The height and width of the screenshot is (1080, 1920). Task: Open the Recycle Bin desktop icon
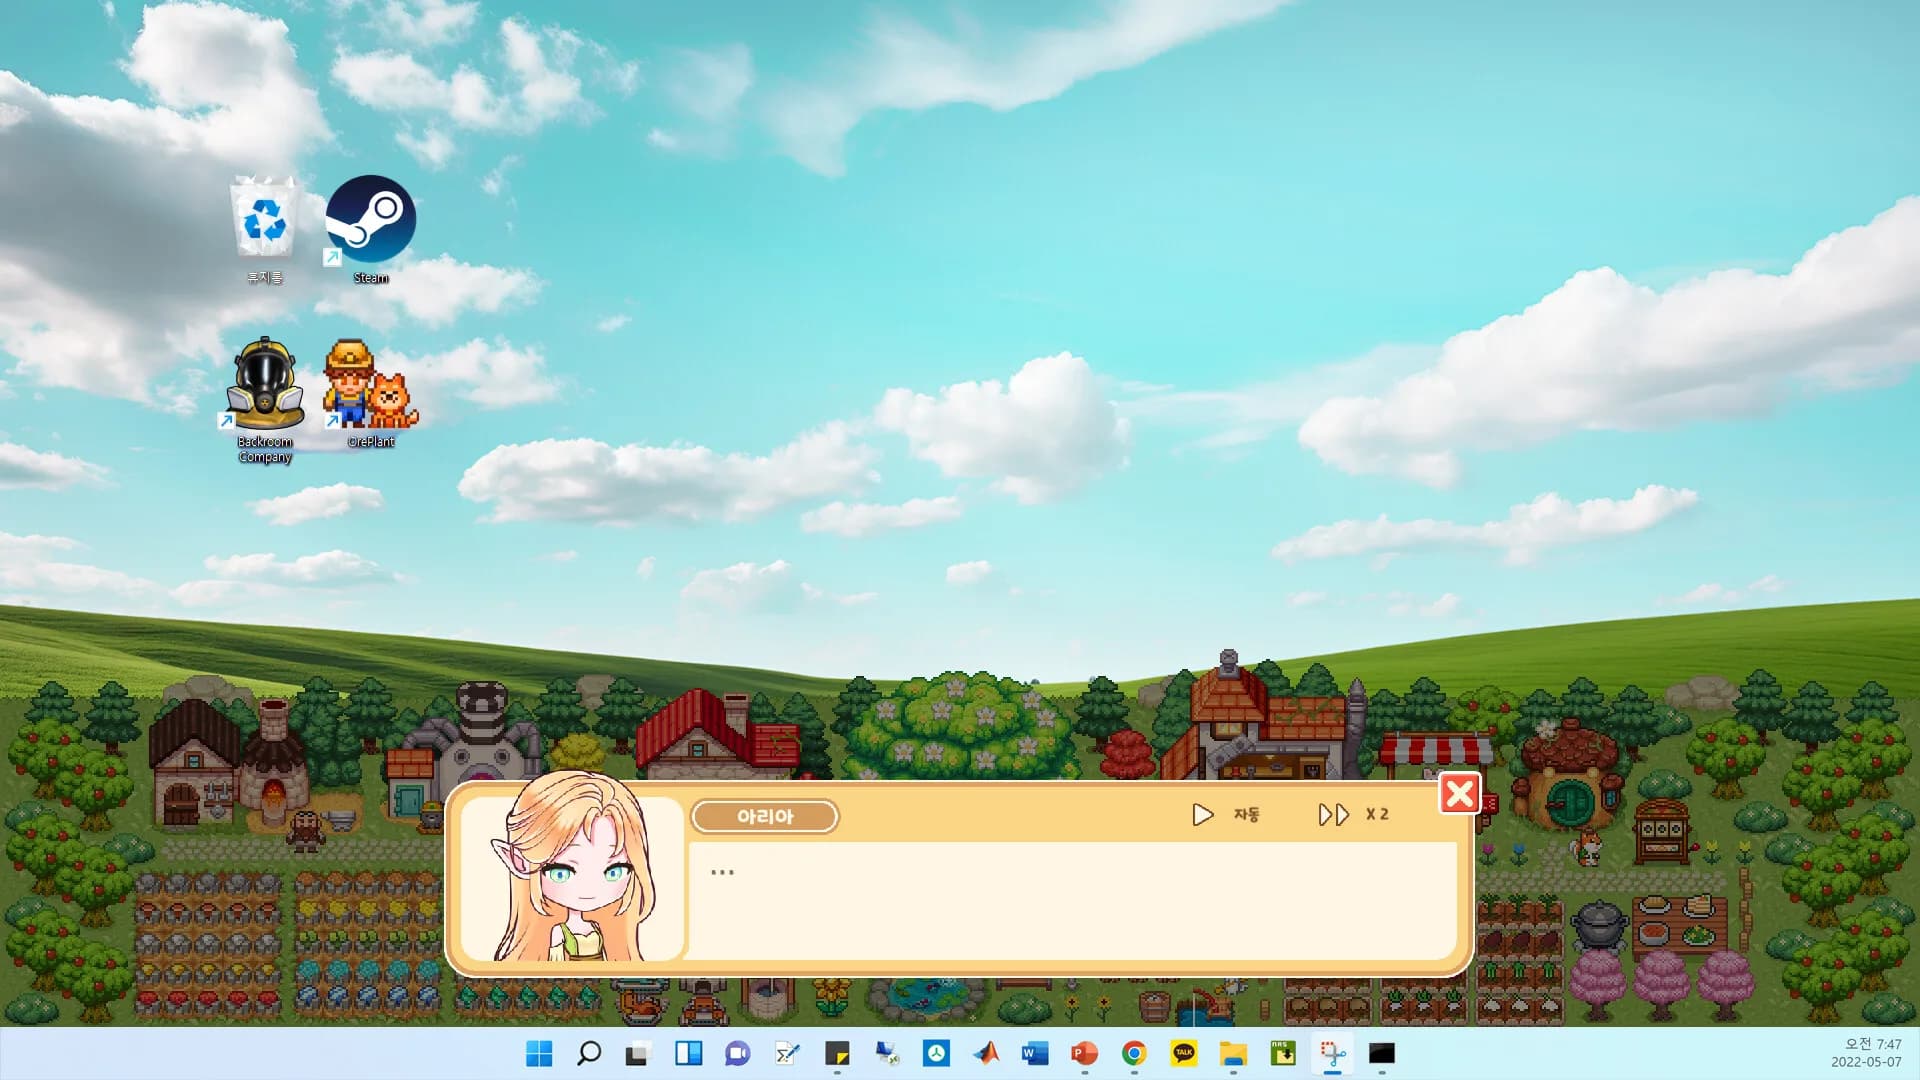point(265,230)
